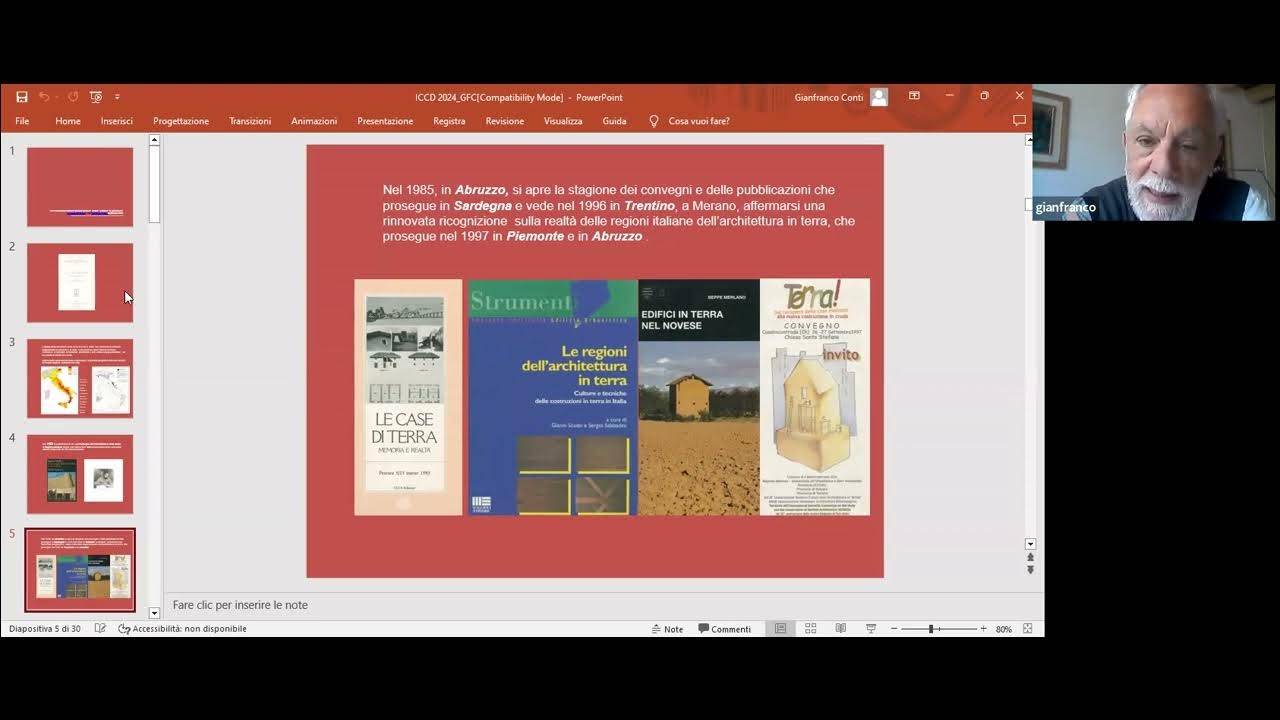The width and height of the screenshot is (1280, 720).
Task: Switch to the Home ribbon tab
Action: coord(68,121)
